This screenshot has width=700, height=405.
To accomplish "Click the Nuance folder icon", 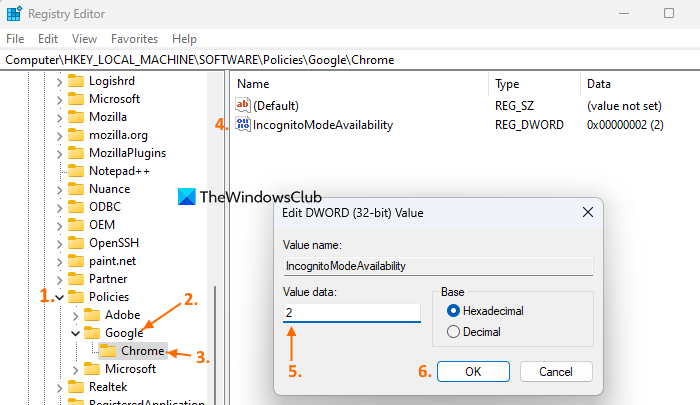I will coord(76,189).
